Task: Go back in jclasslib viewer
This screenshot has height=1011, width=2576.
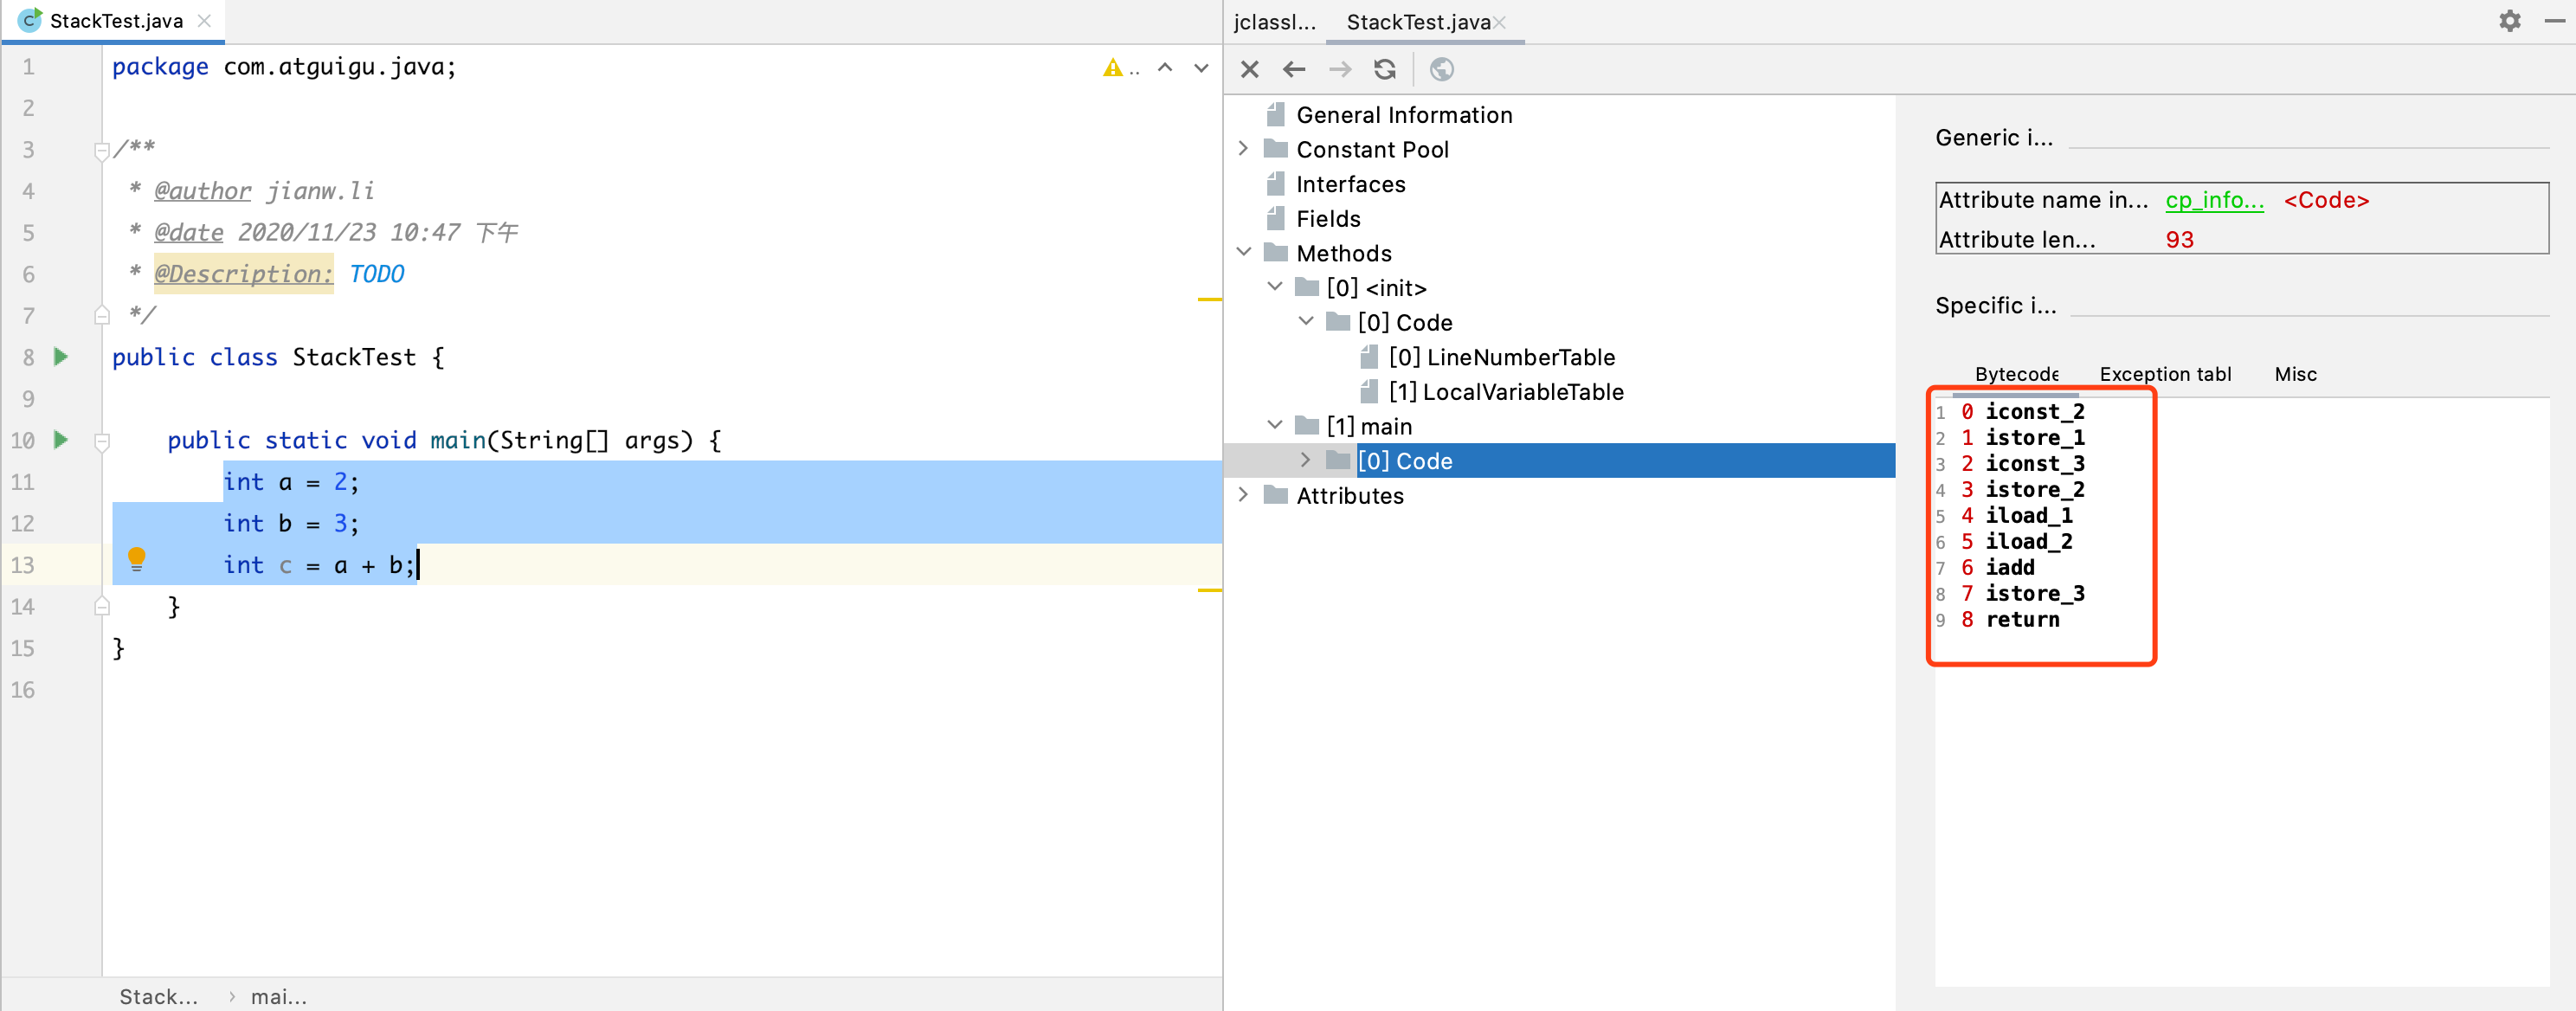Action: [x=1294, y=69]
